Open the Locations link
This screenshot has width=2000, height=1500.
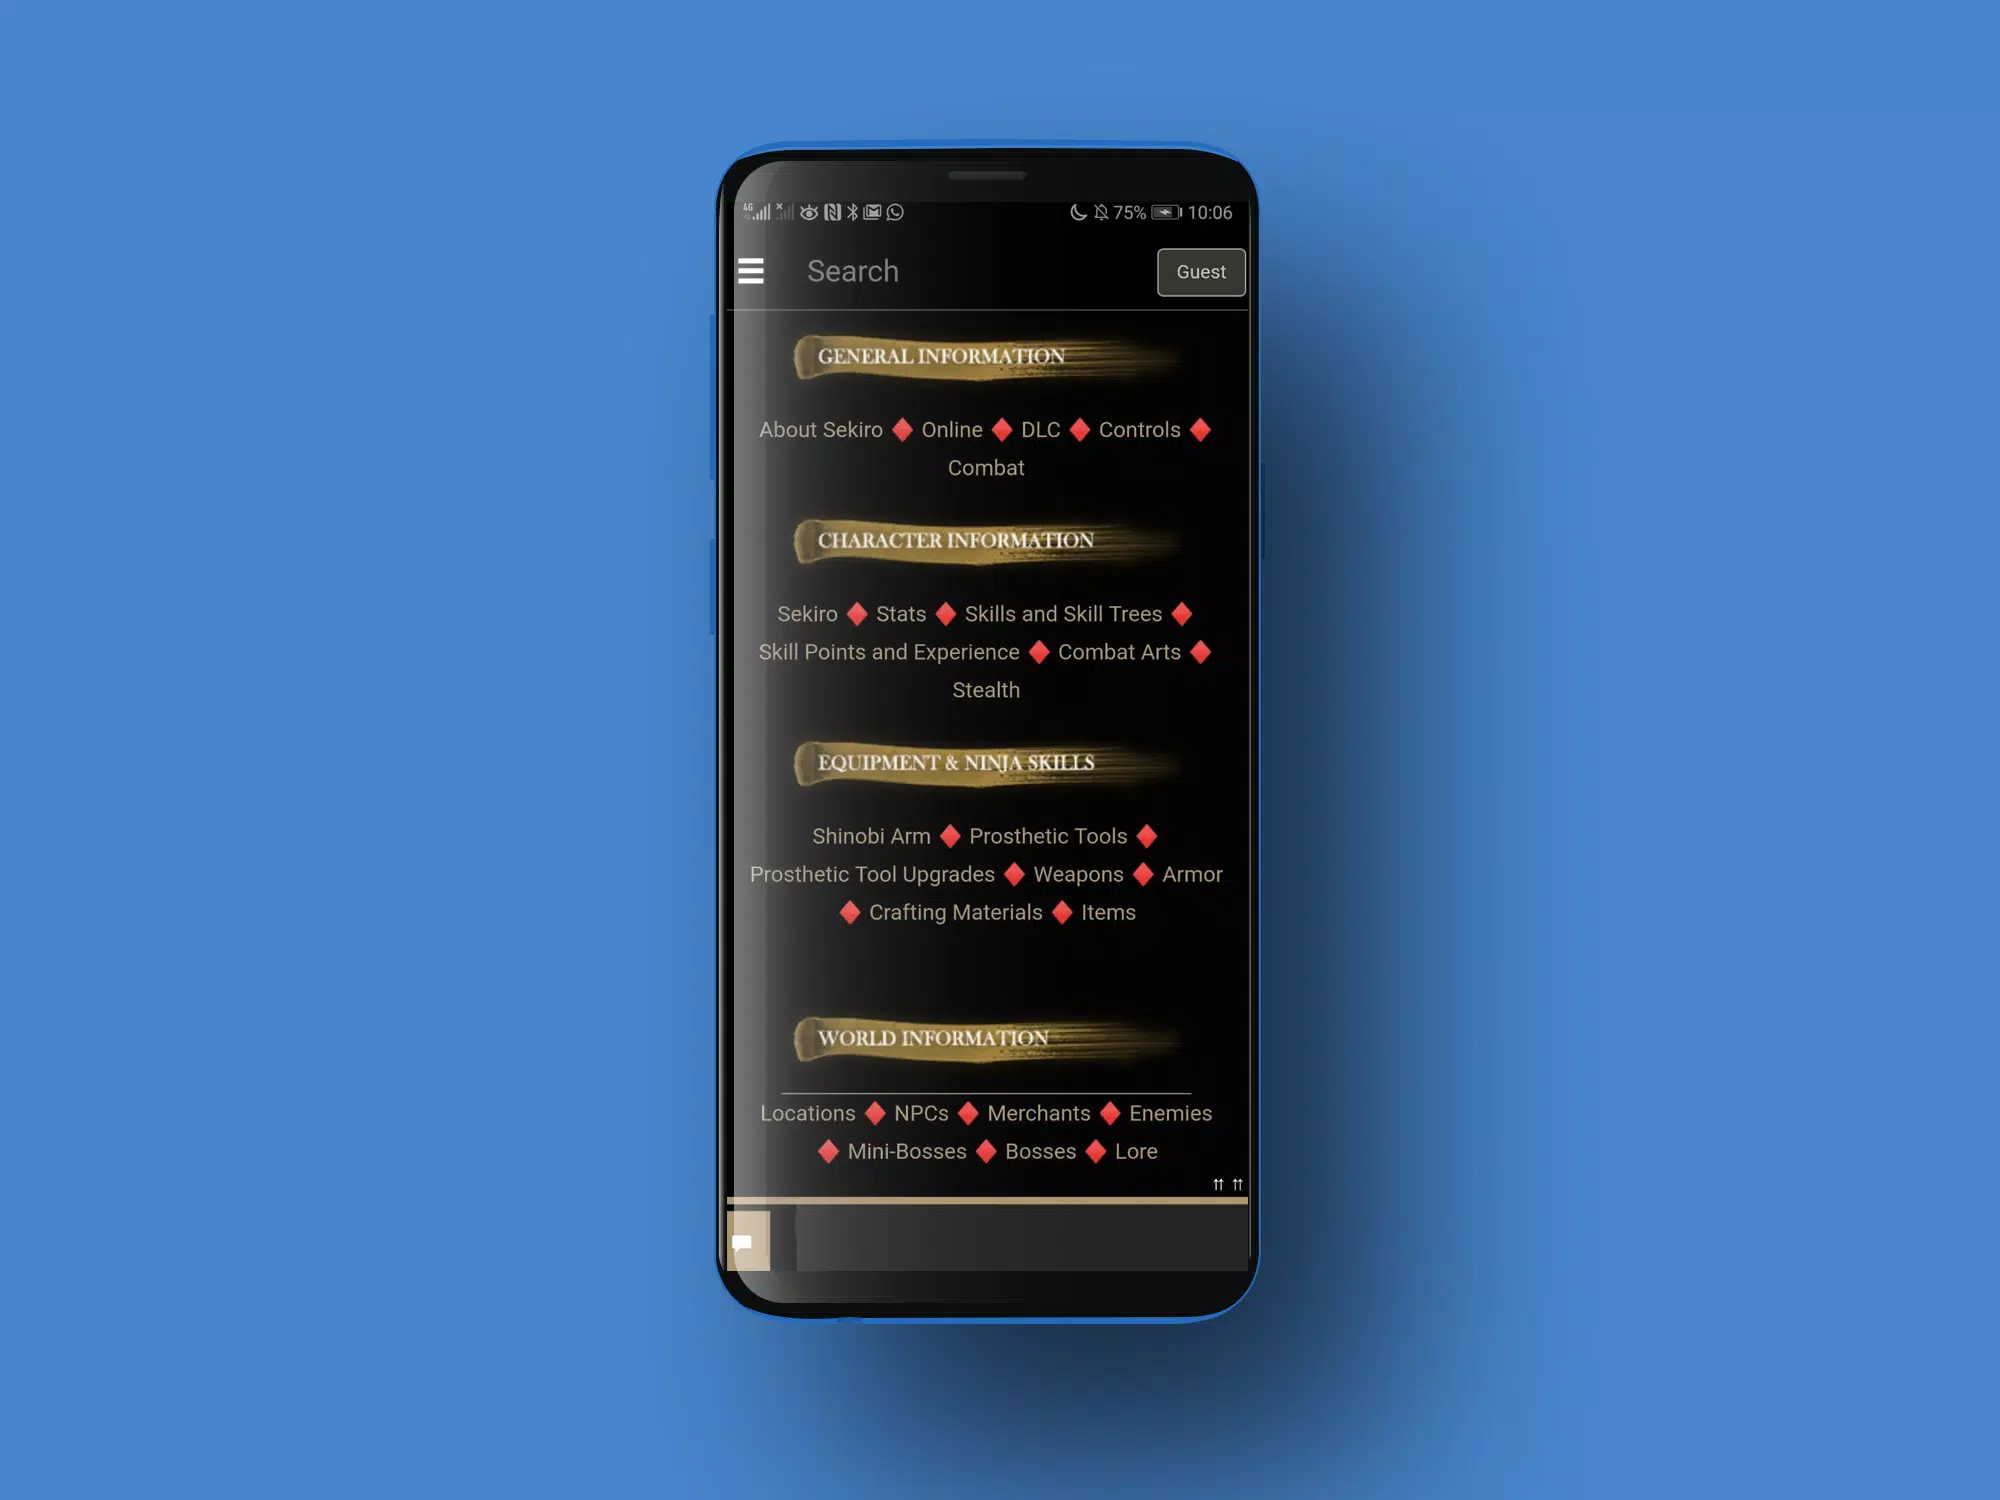806,1111
